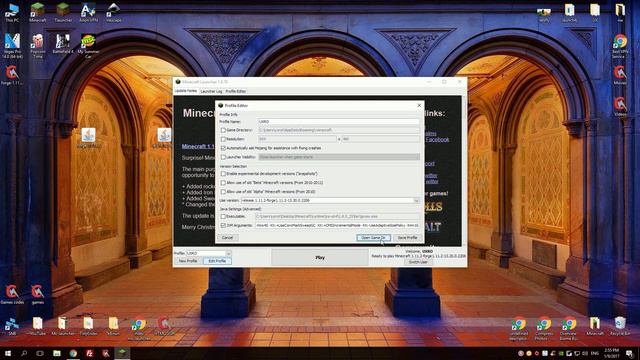Open Task View on taskbar
Screen dimensions: 640x360
[x=40, y=353]
